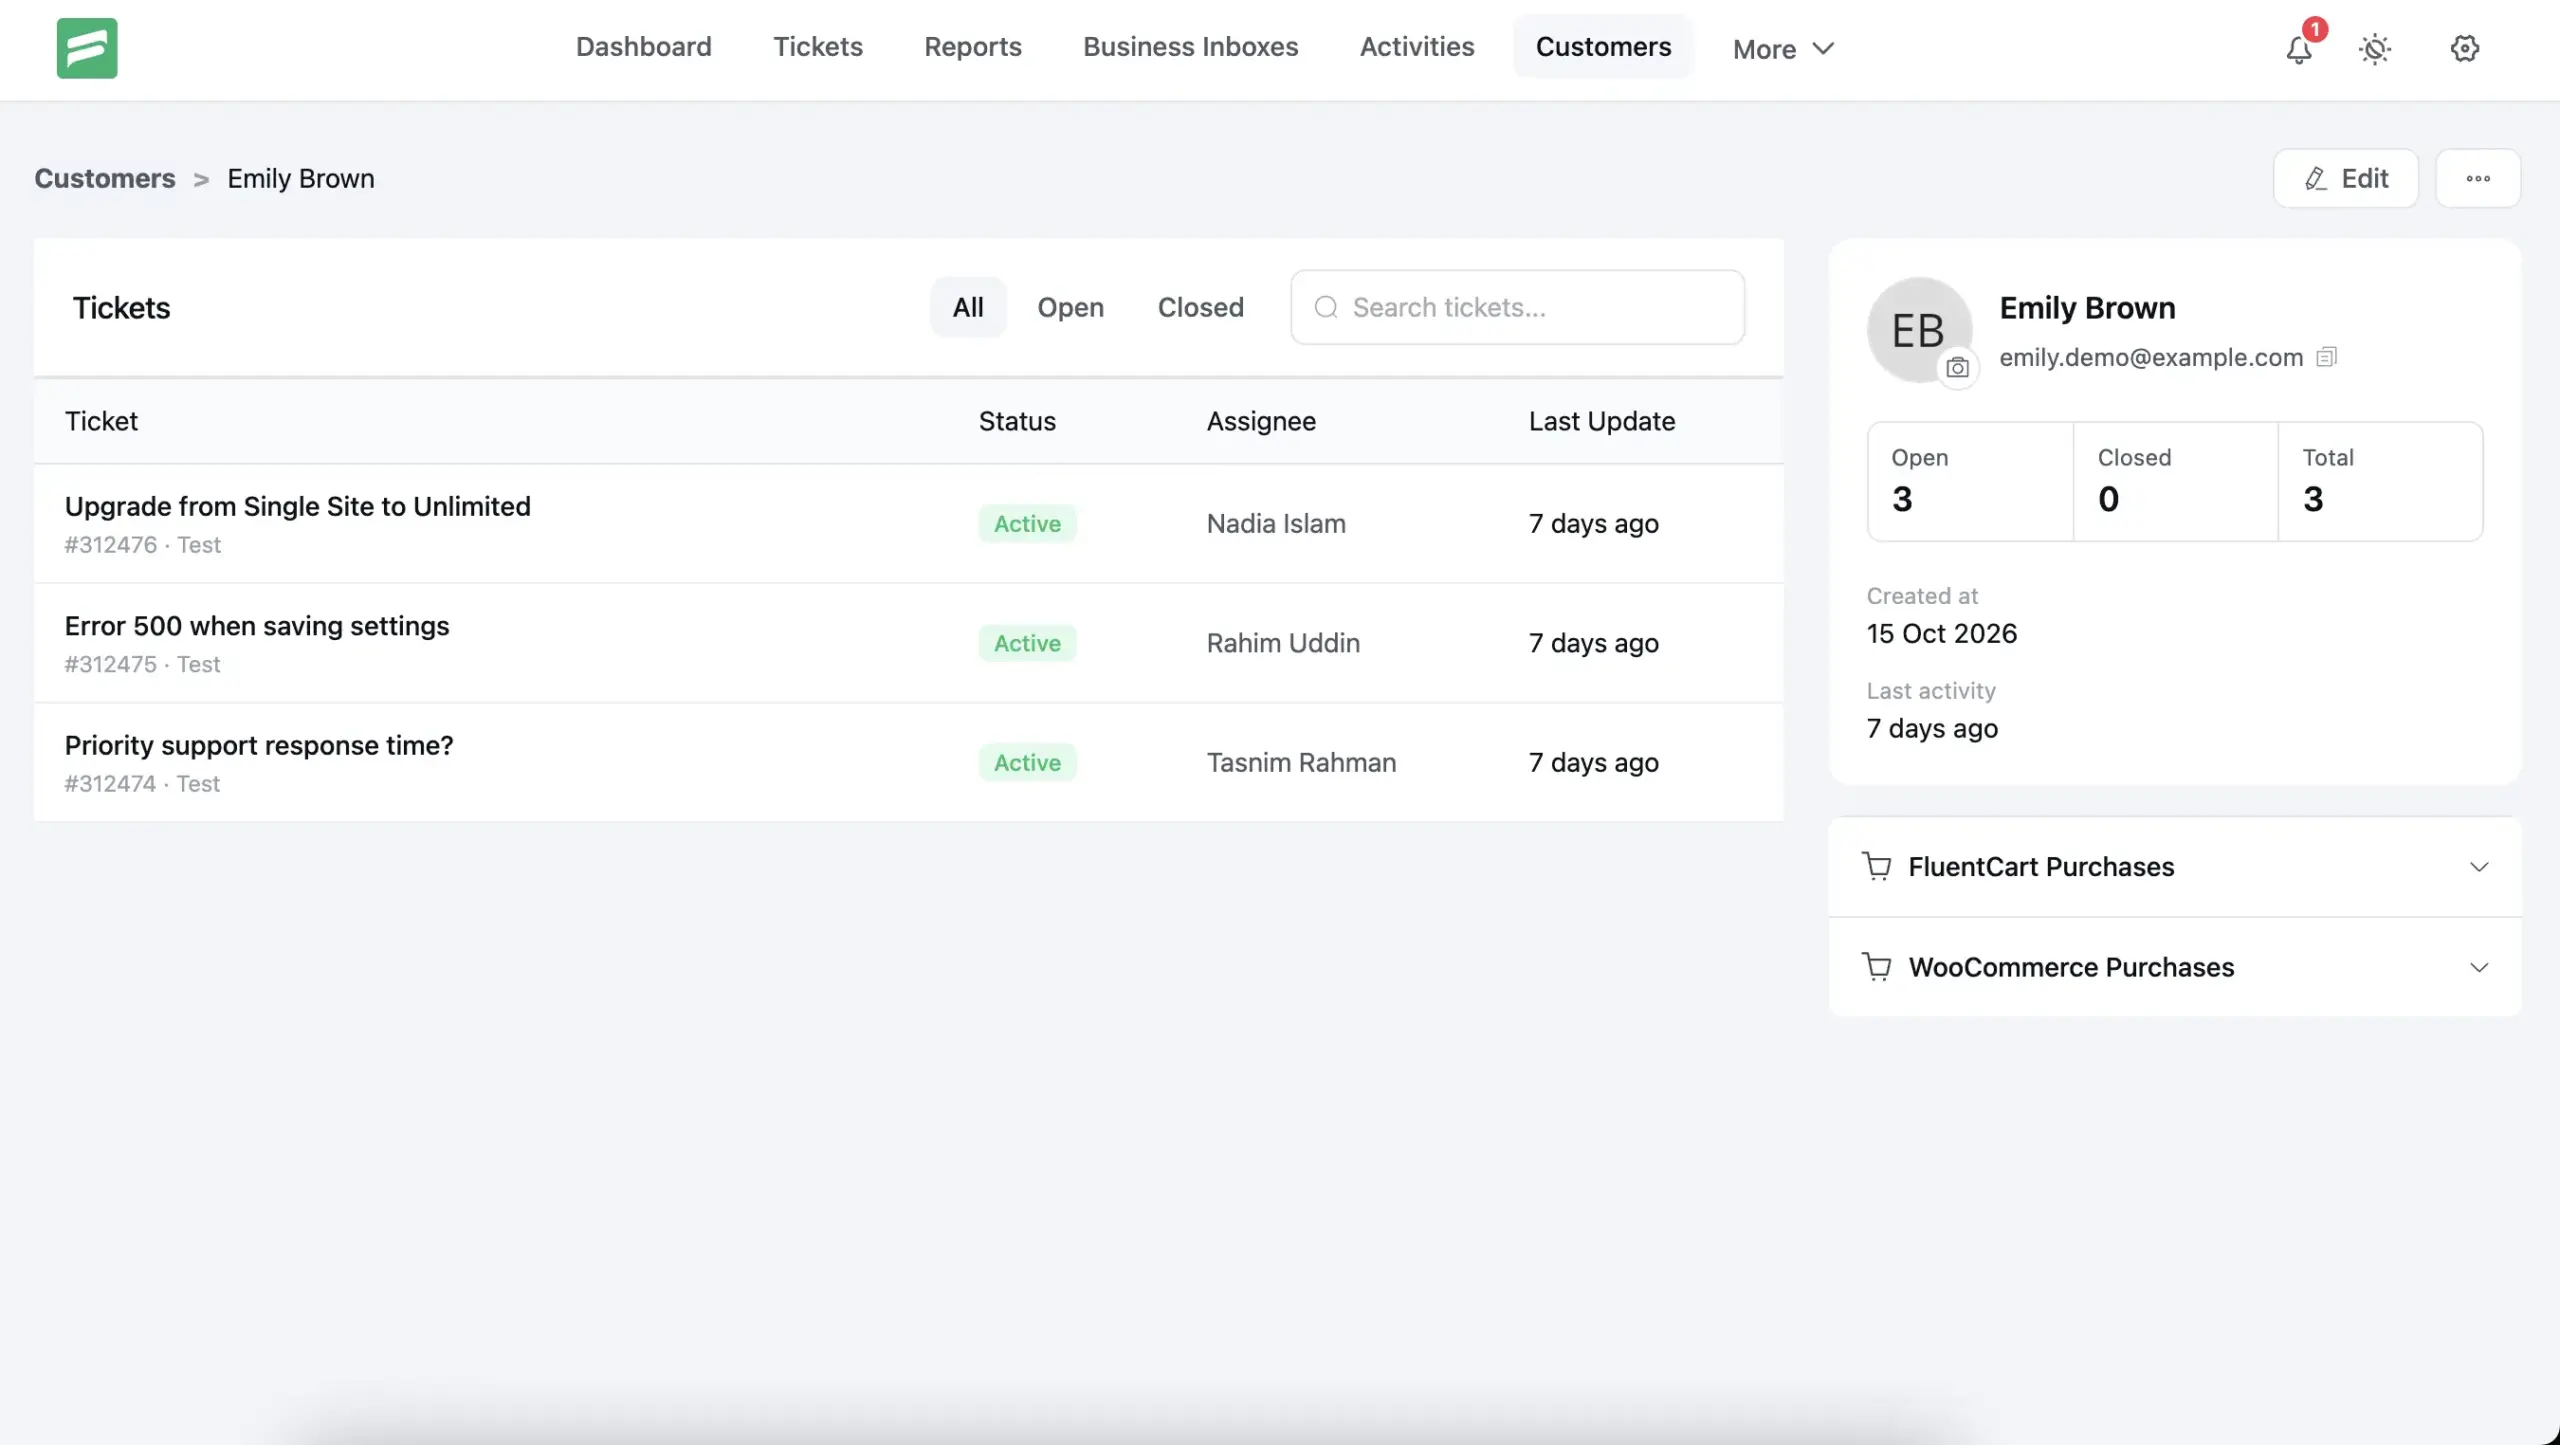This screenshot has height=1445, width=2560.
Task: Open the More dropdown menu
Action: point(1783,49)
